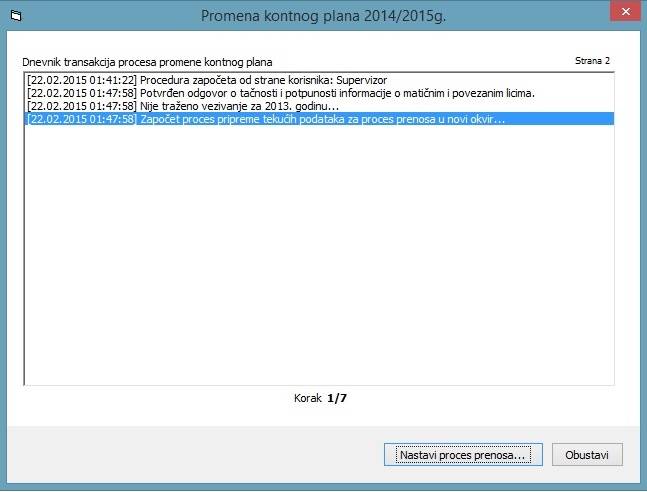Click the dialog title 'Promena kontnog plana 2014/2015g.'
Image resolution: width=647 pixels, height=492 pixels.
point(323,16)
